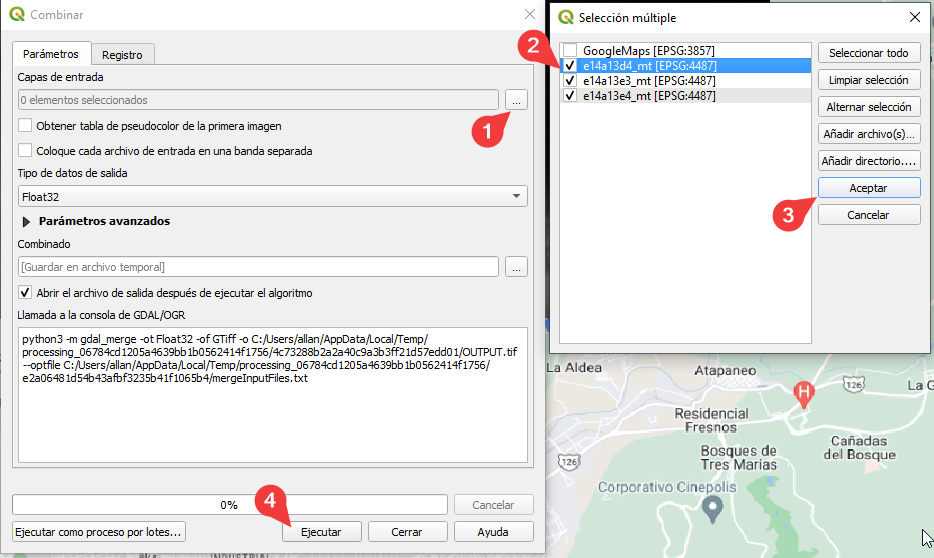Image resolution: width=934 pixels, height=558 pixels.
Task: Switch to the Registro tab
Action: coord(122,55)
